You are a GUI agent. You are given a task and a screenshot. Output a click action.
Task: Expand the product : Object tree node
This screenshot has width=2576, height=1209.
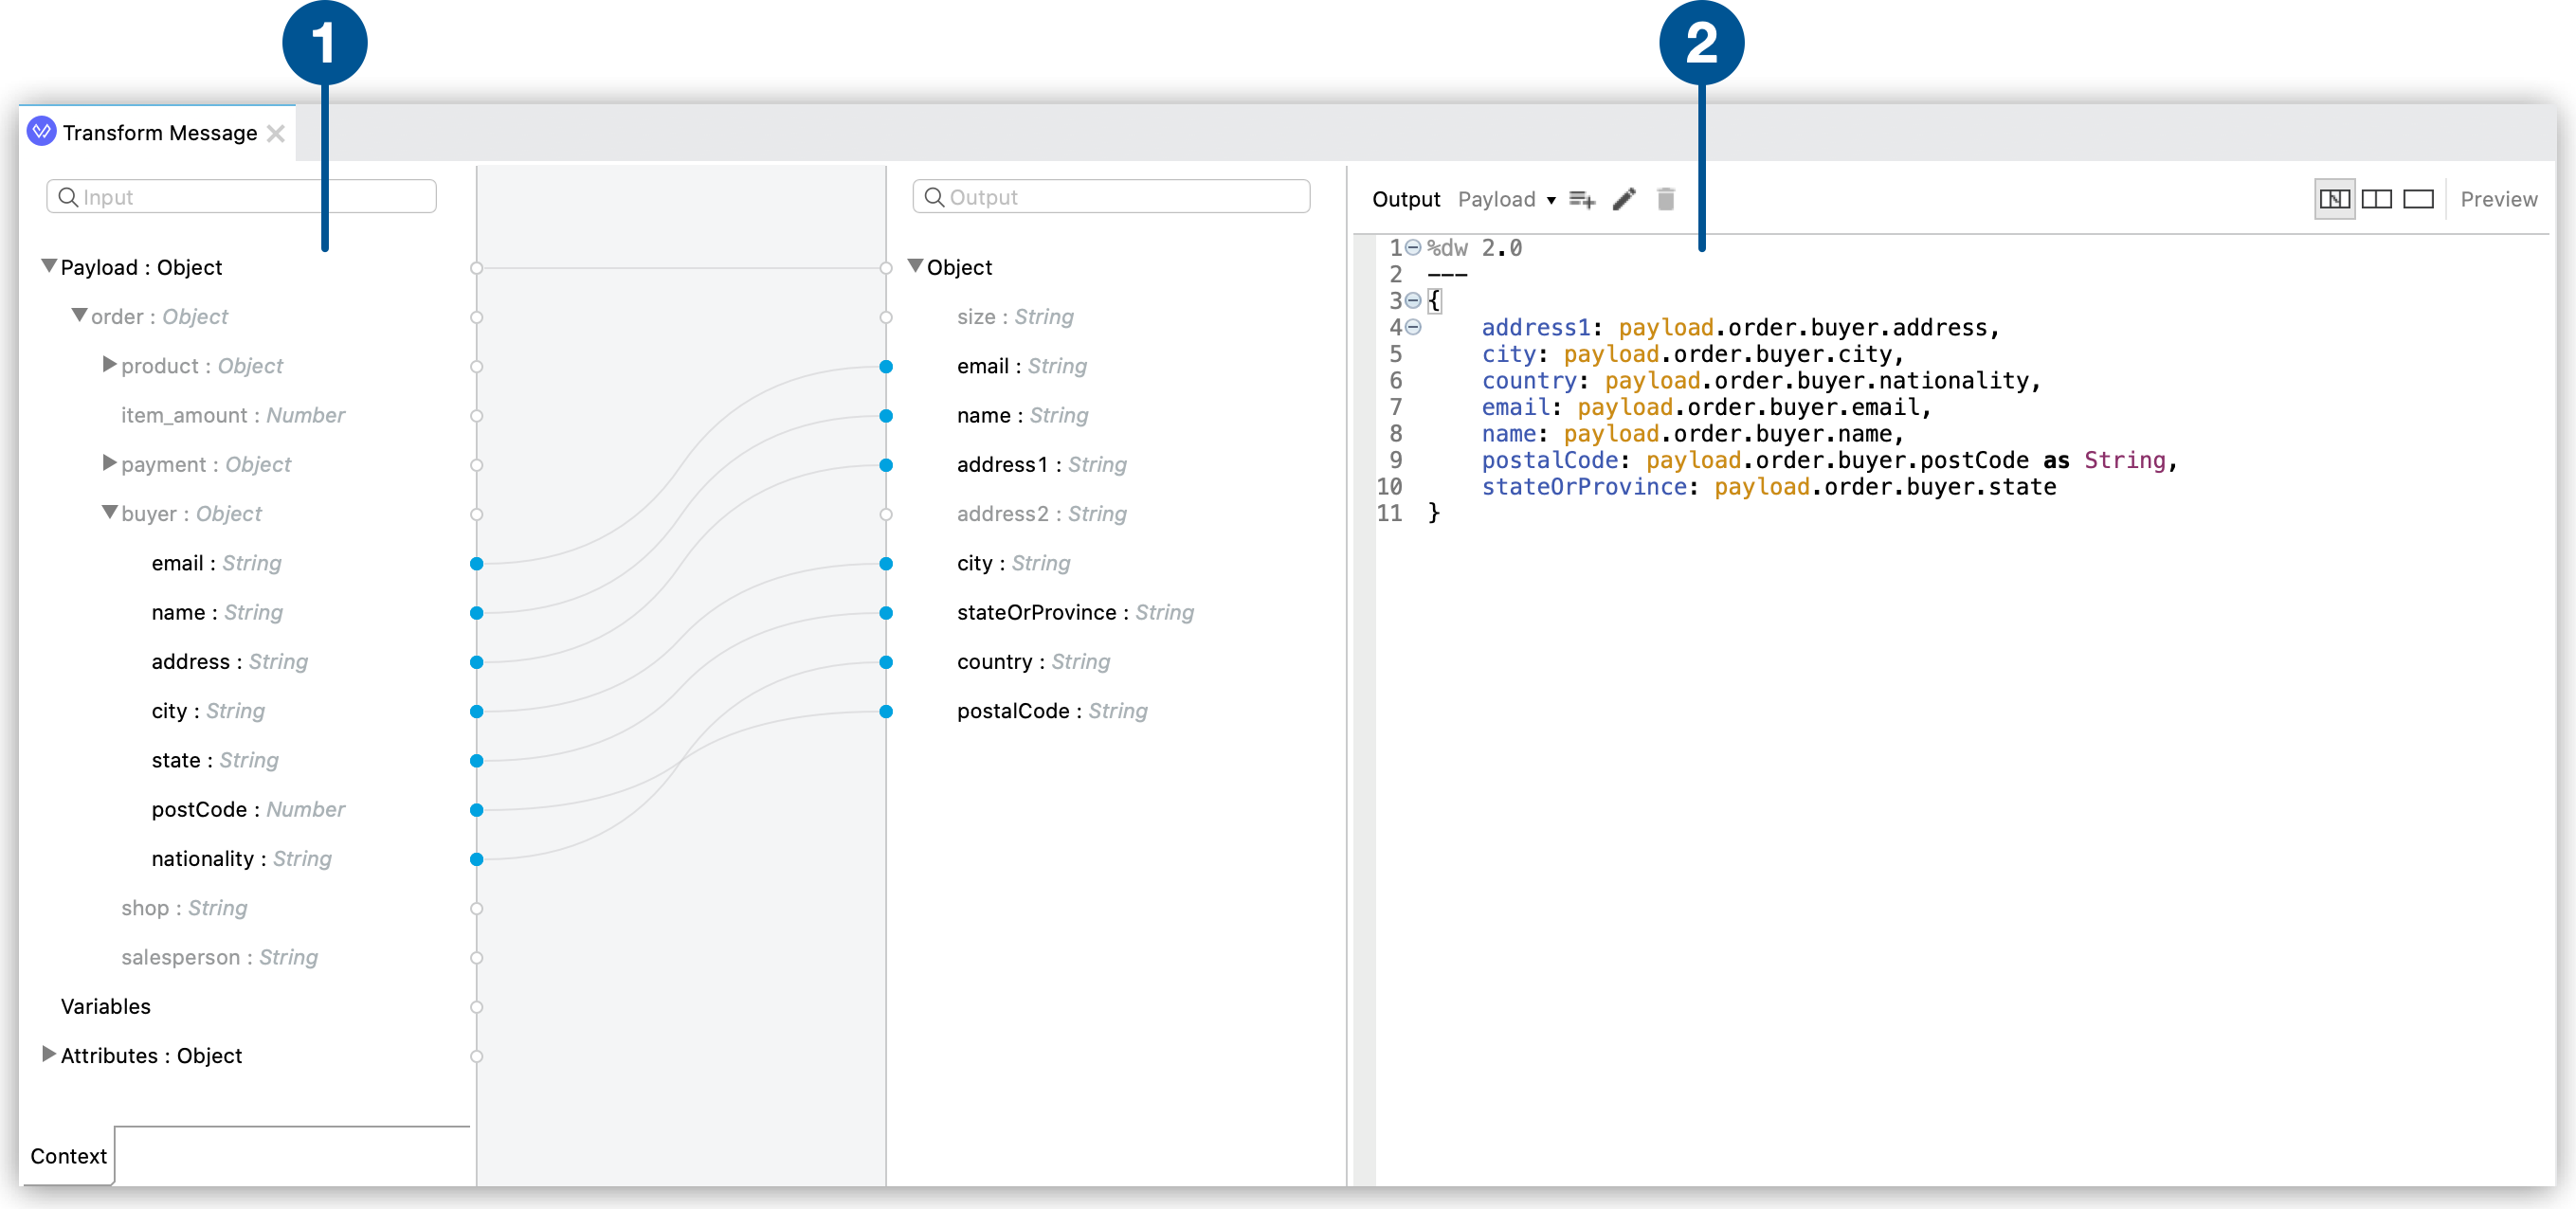coord(109,365)
